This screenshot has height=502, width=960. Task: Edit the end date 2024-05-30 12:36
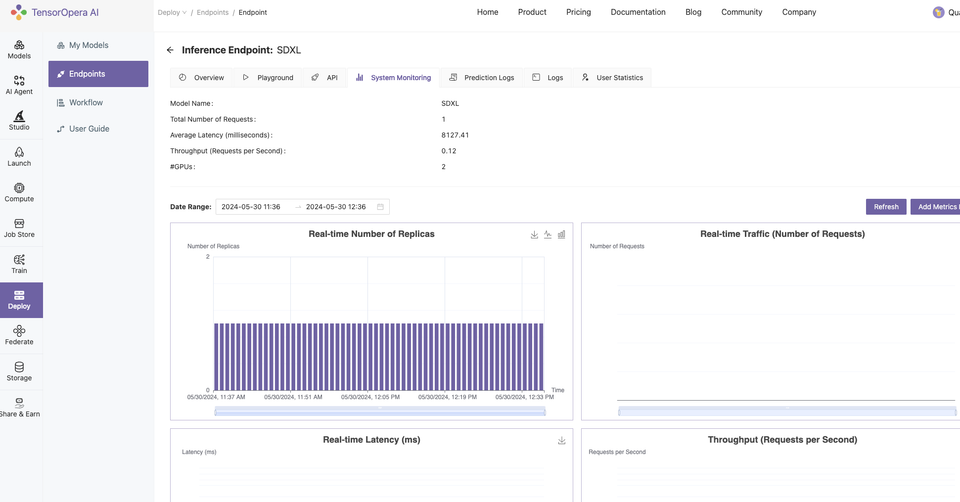click(x=336, y=207)
